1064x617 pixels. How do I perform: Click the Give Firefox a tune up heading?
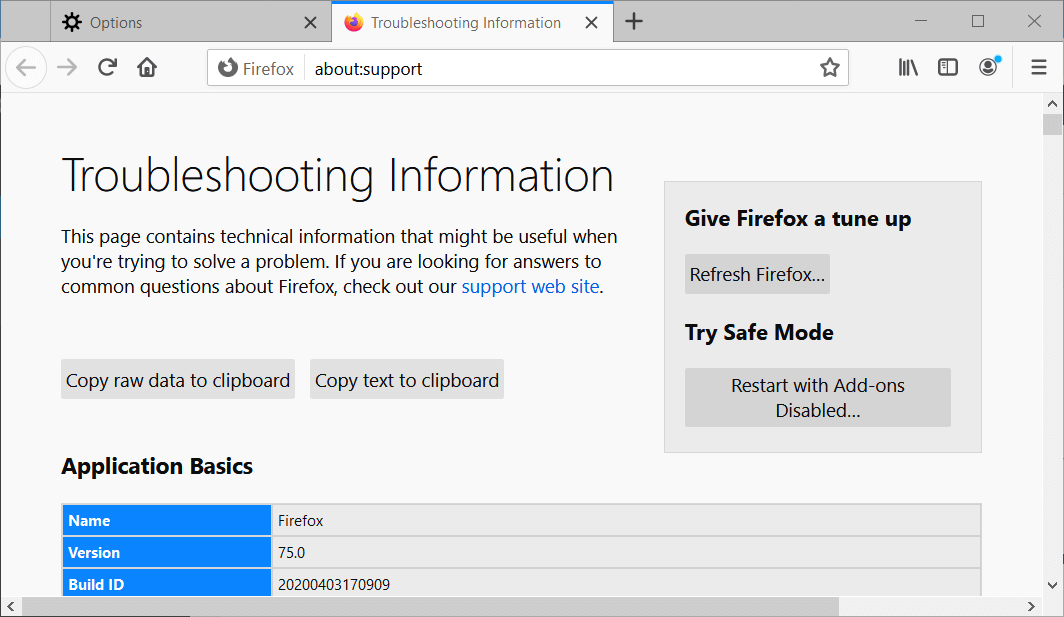pyautogui.click(x=797, y=219)
